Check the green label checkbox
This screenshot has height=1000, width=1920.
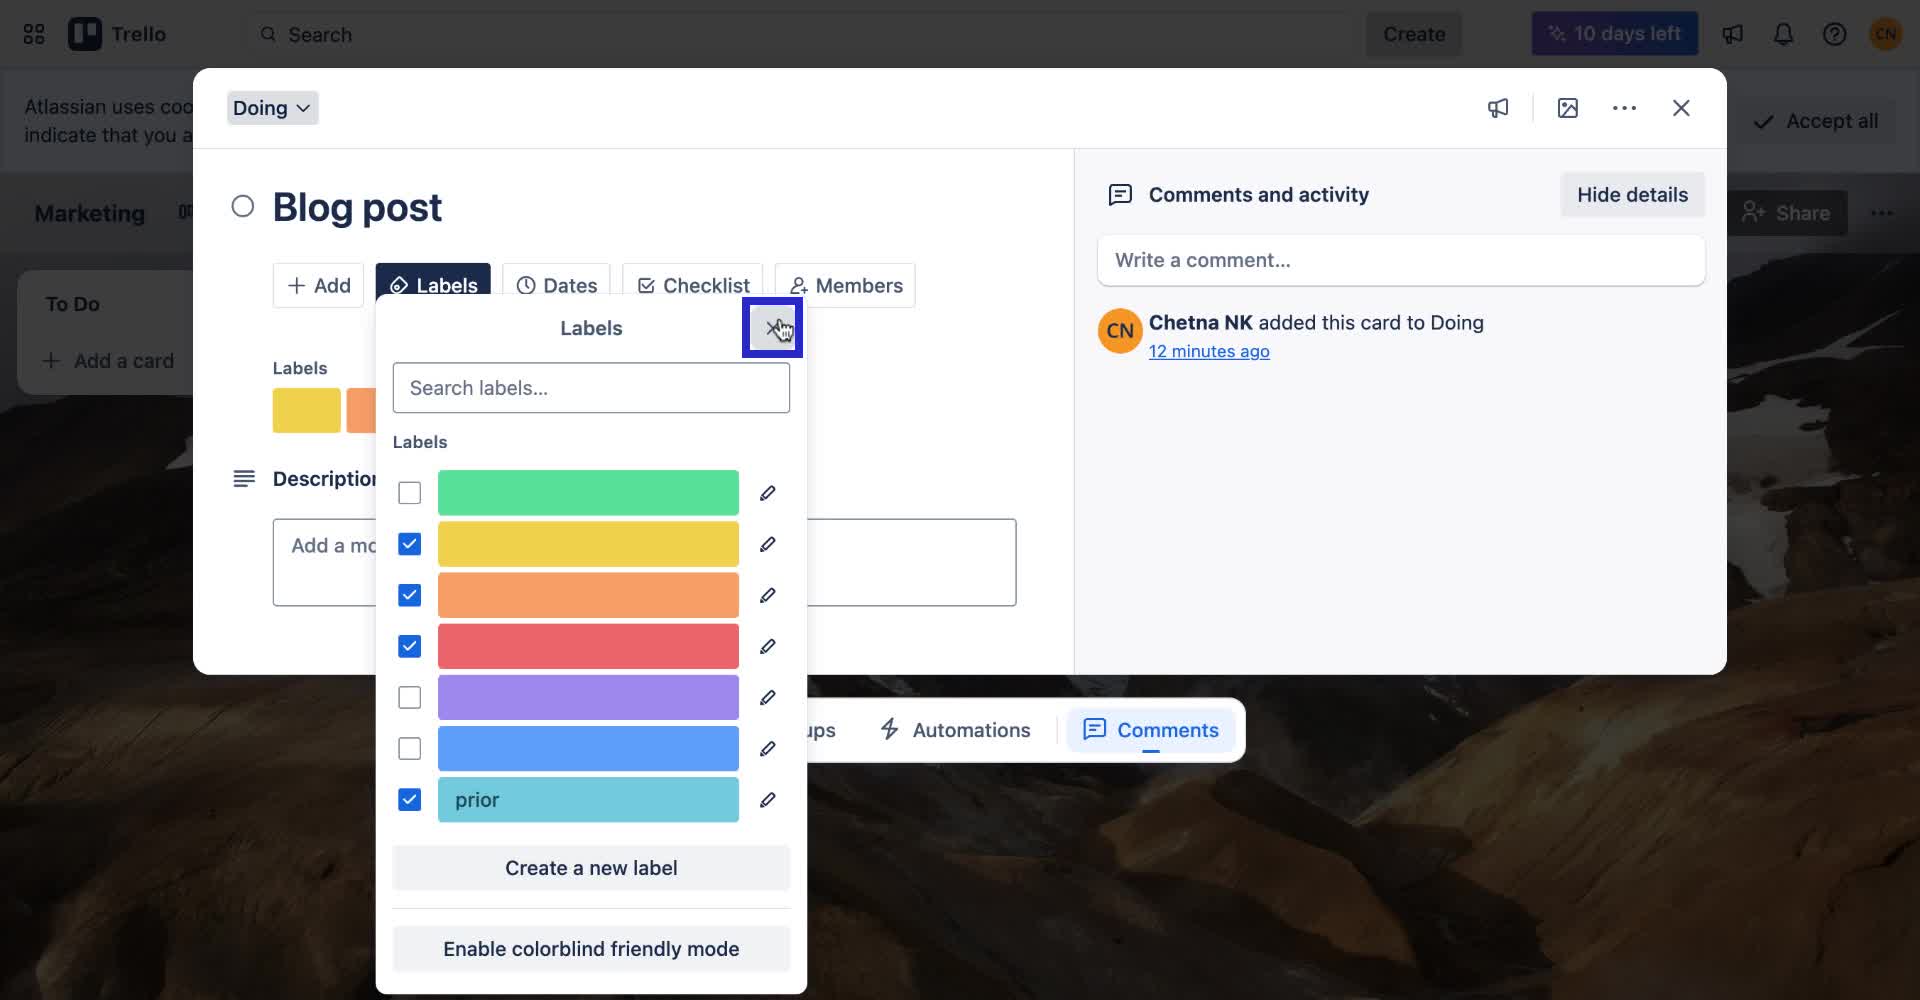coord(409,492)
